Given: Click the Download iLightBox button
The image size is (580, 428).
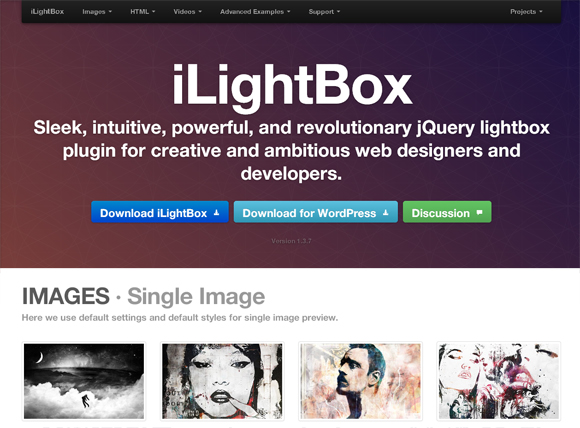Looking at the screenshot, I should tap(160, 212).
